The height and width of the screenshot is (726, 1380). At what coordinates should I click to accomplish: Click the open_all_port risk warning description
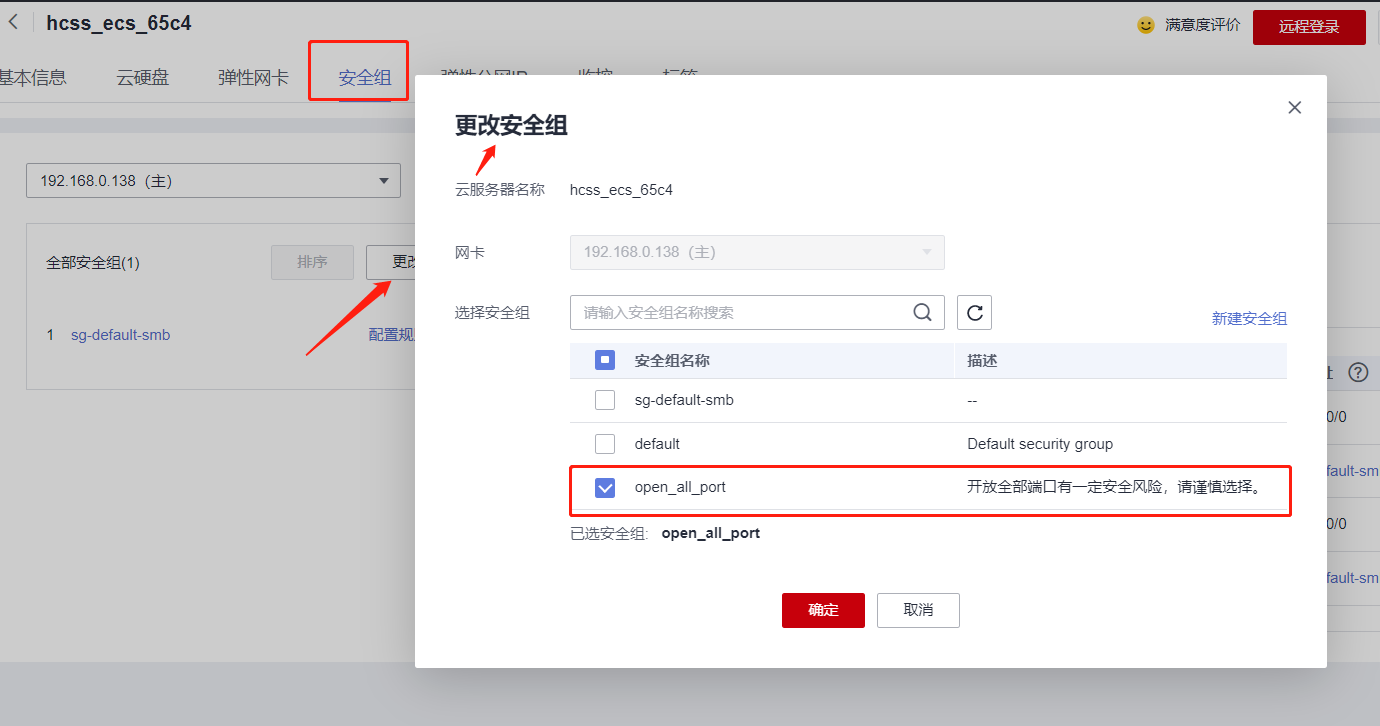(x=1113, y=487)
